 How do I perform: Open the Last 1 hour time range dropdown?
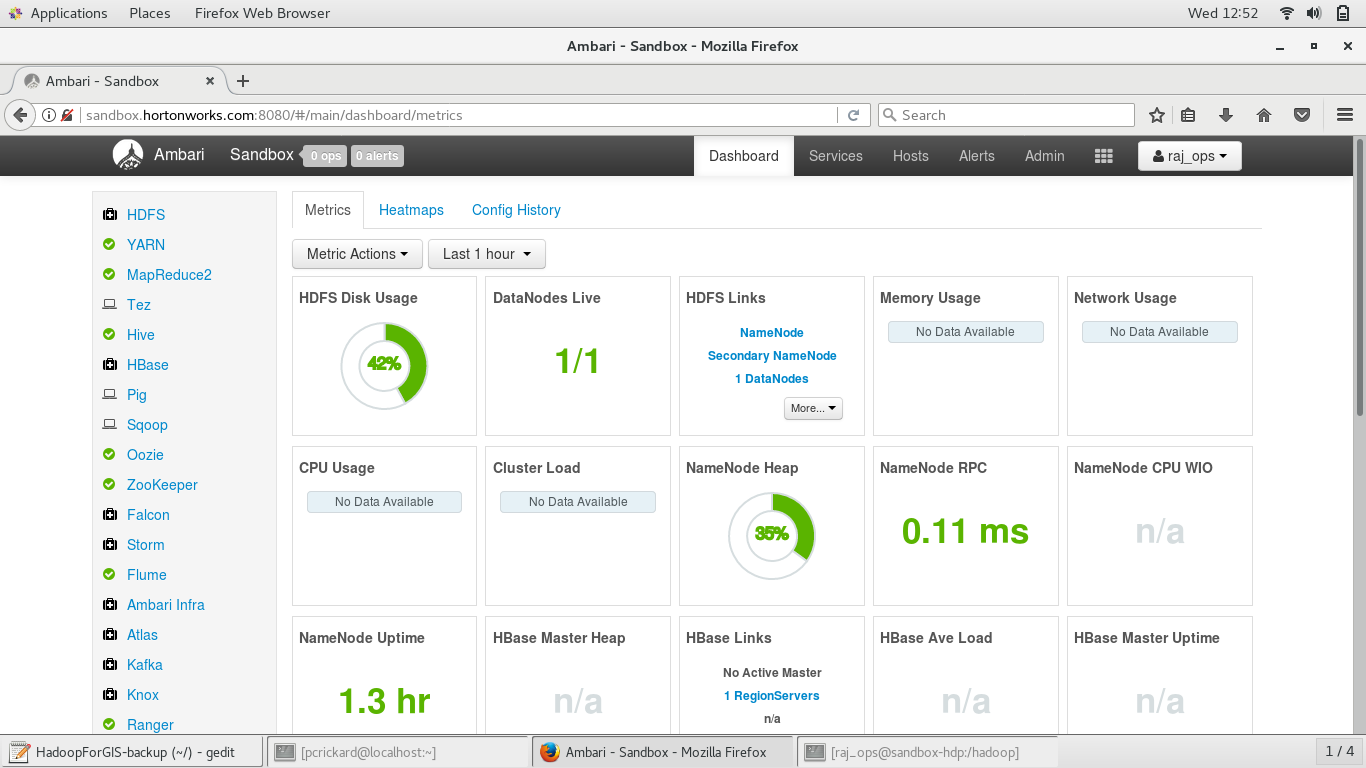(486, 254)
